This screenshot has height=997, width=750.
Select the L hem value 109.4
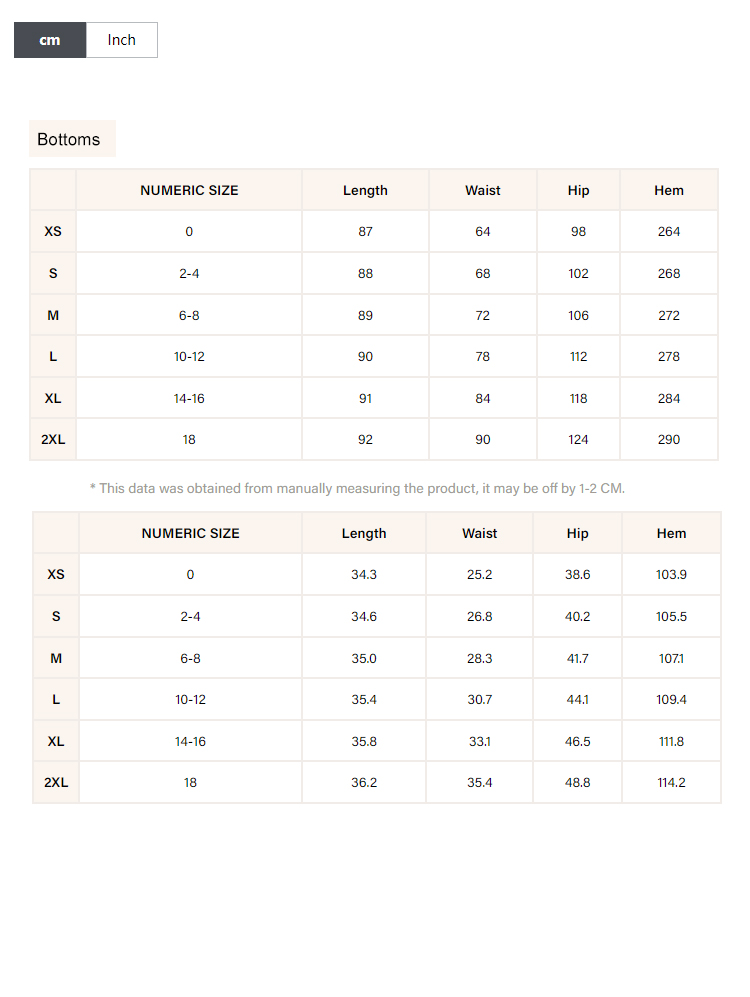pyautogui.click(x=671, y=699)
